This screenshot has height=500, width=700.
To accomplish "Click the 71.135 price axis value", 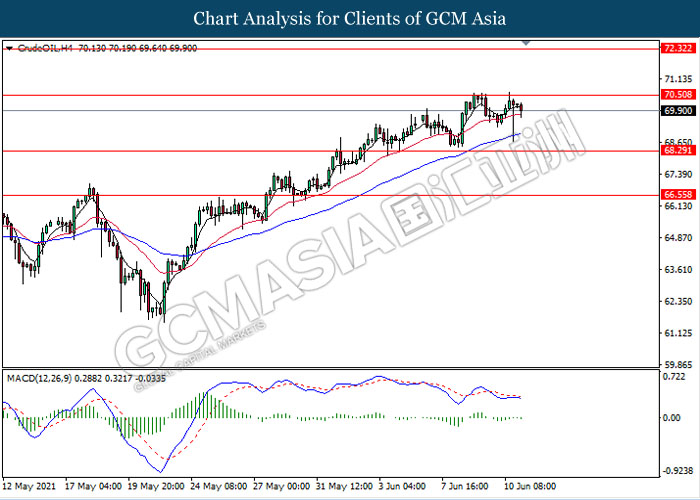I will (x=678, y=79).
